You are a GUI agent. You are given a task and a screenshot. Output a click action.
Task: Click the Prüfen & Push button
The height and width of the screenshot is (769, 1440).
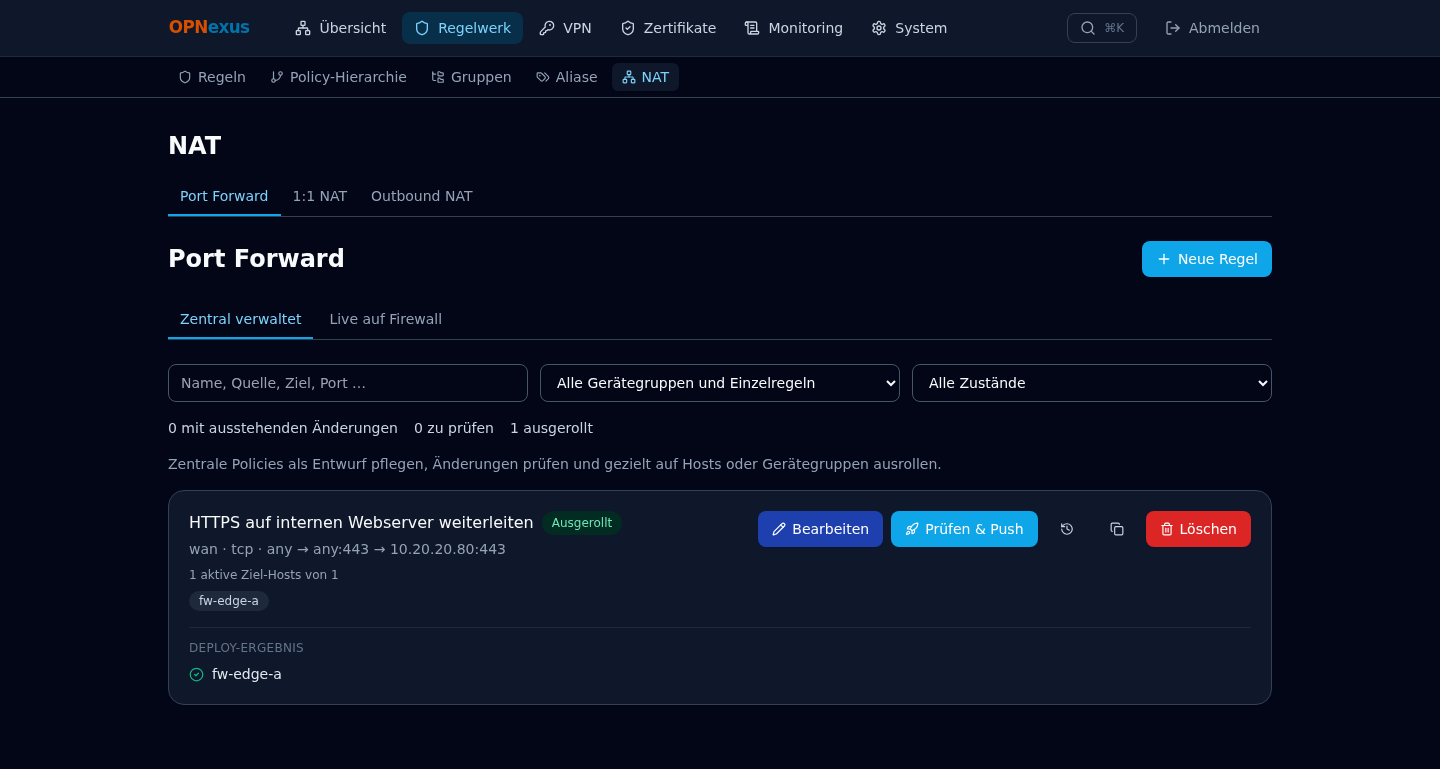pos(964,529)
